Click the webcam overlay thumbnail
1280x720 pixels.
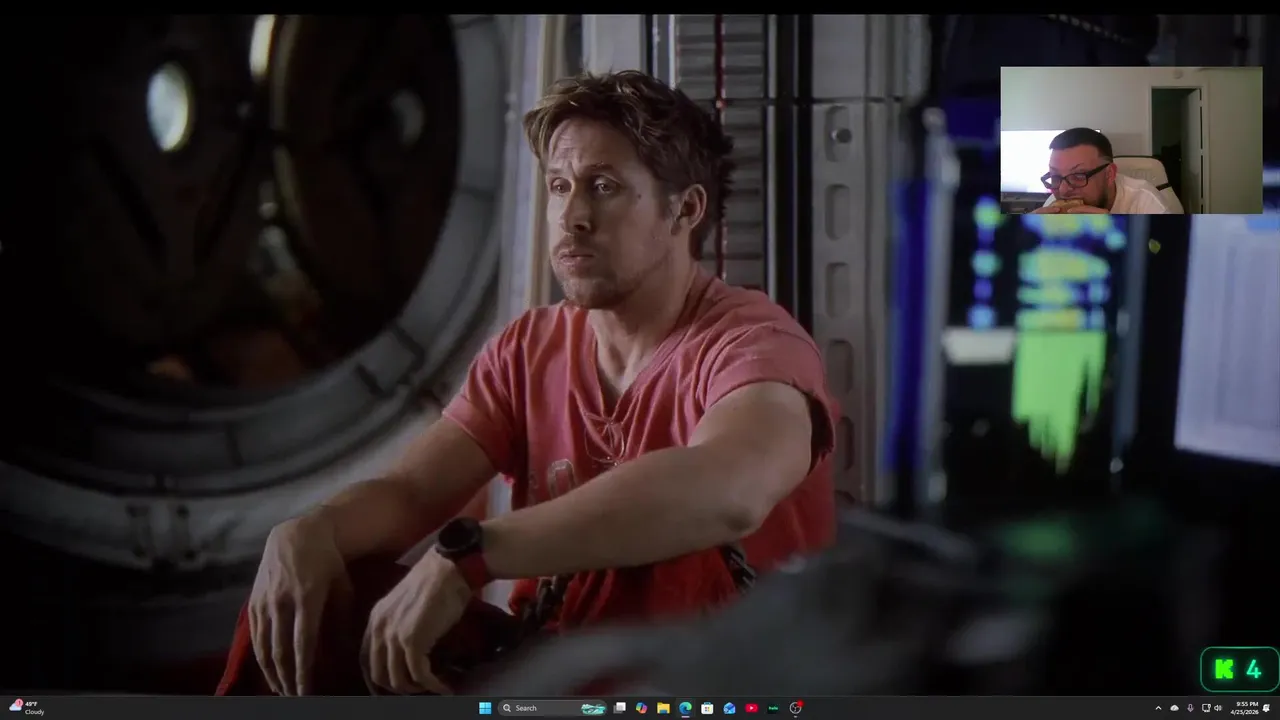pyautogui.click(x=1131, y=140)
